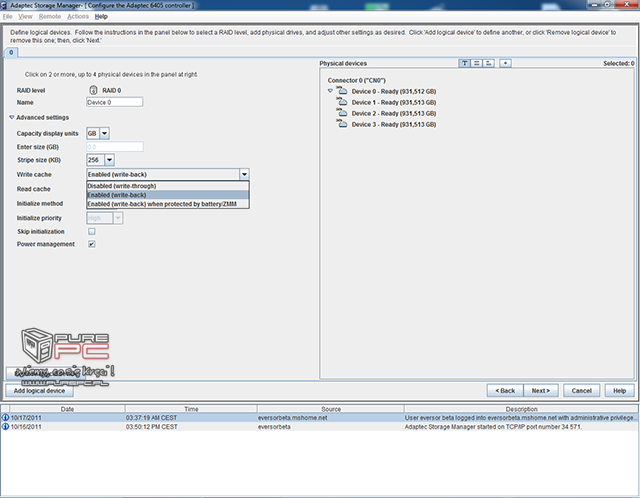This screenshot has width=640, height=498.
Task: Sort event log by Time column
Action: [191, 409]
